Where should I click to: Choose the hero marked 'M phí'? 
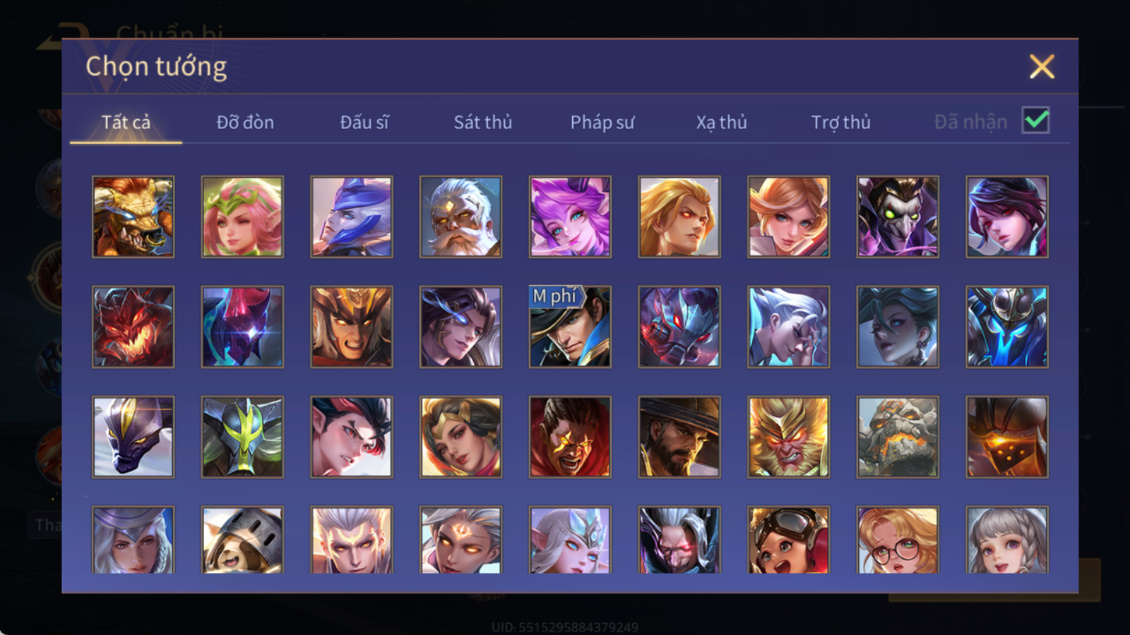570,327
